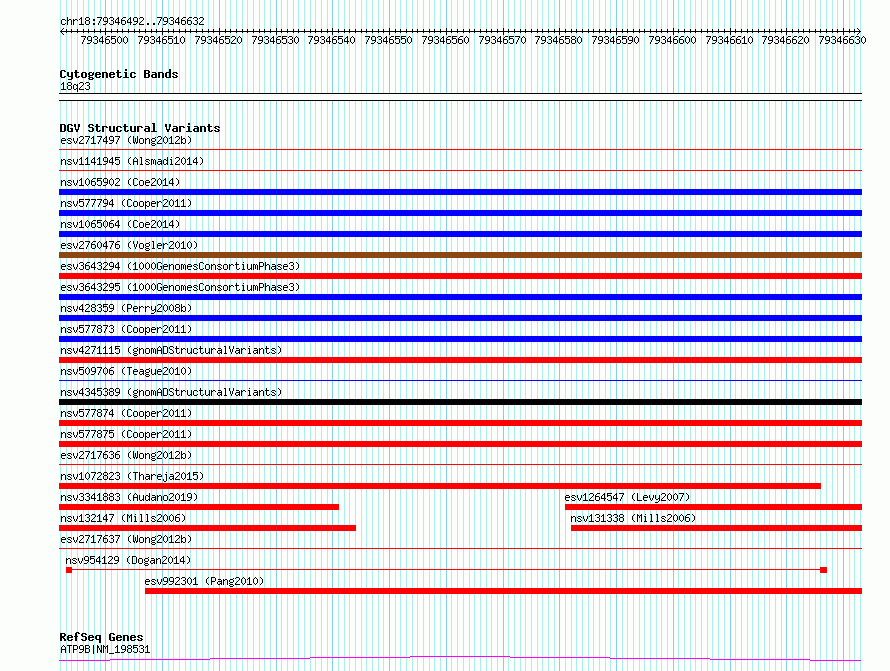Image resolution: width=890 pixels, height=671 pixels.
Task: Open esv3643294 (1000GenomesConsortiumPhase3) label
Action: pyautogui.click(x=180, y=266)
